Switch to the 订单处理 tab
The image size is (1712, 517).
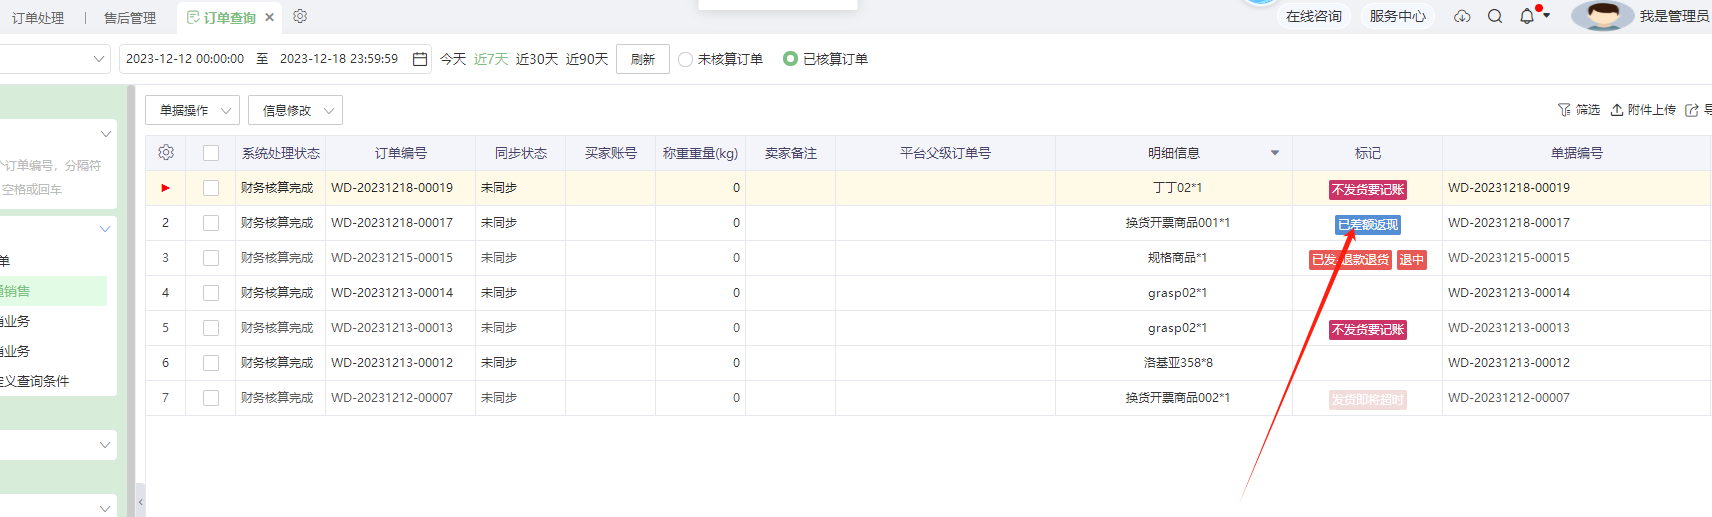coord(38,18)
